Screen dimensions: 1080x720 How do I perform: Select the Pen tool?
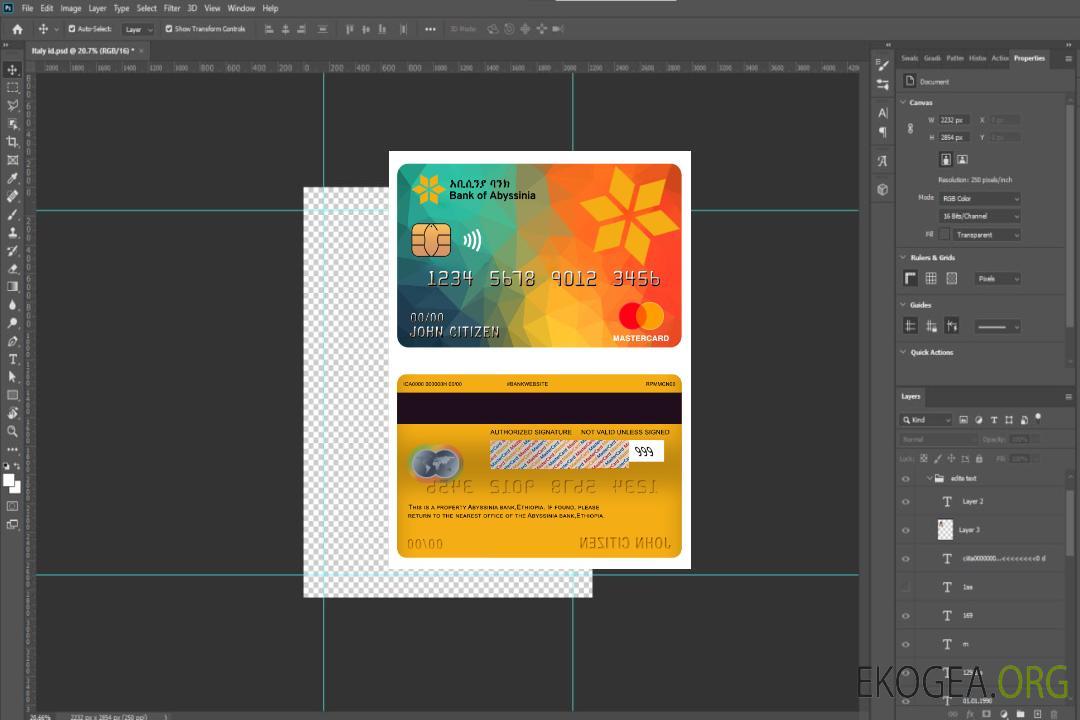coord(12,341)
